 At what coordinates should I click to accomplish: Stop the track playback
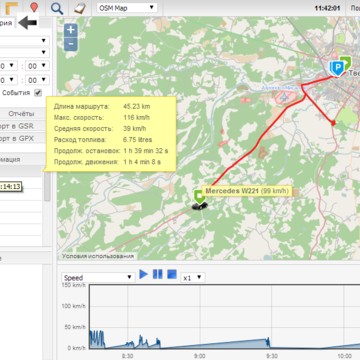pyautogui.click(x=172, y=275)
